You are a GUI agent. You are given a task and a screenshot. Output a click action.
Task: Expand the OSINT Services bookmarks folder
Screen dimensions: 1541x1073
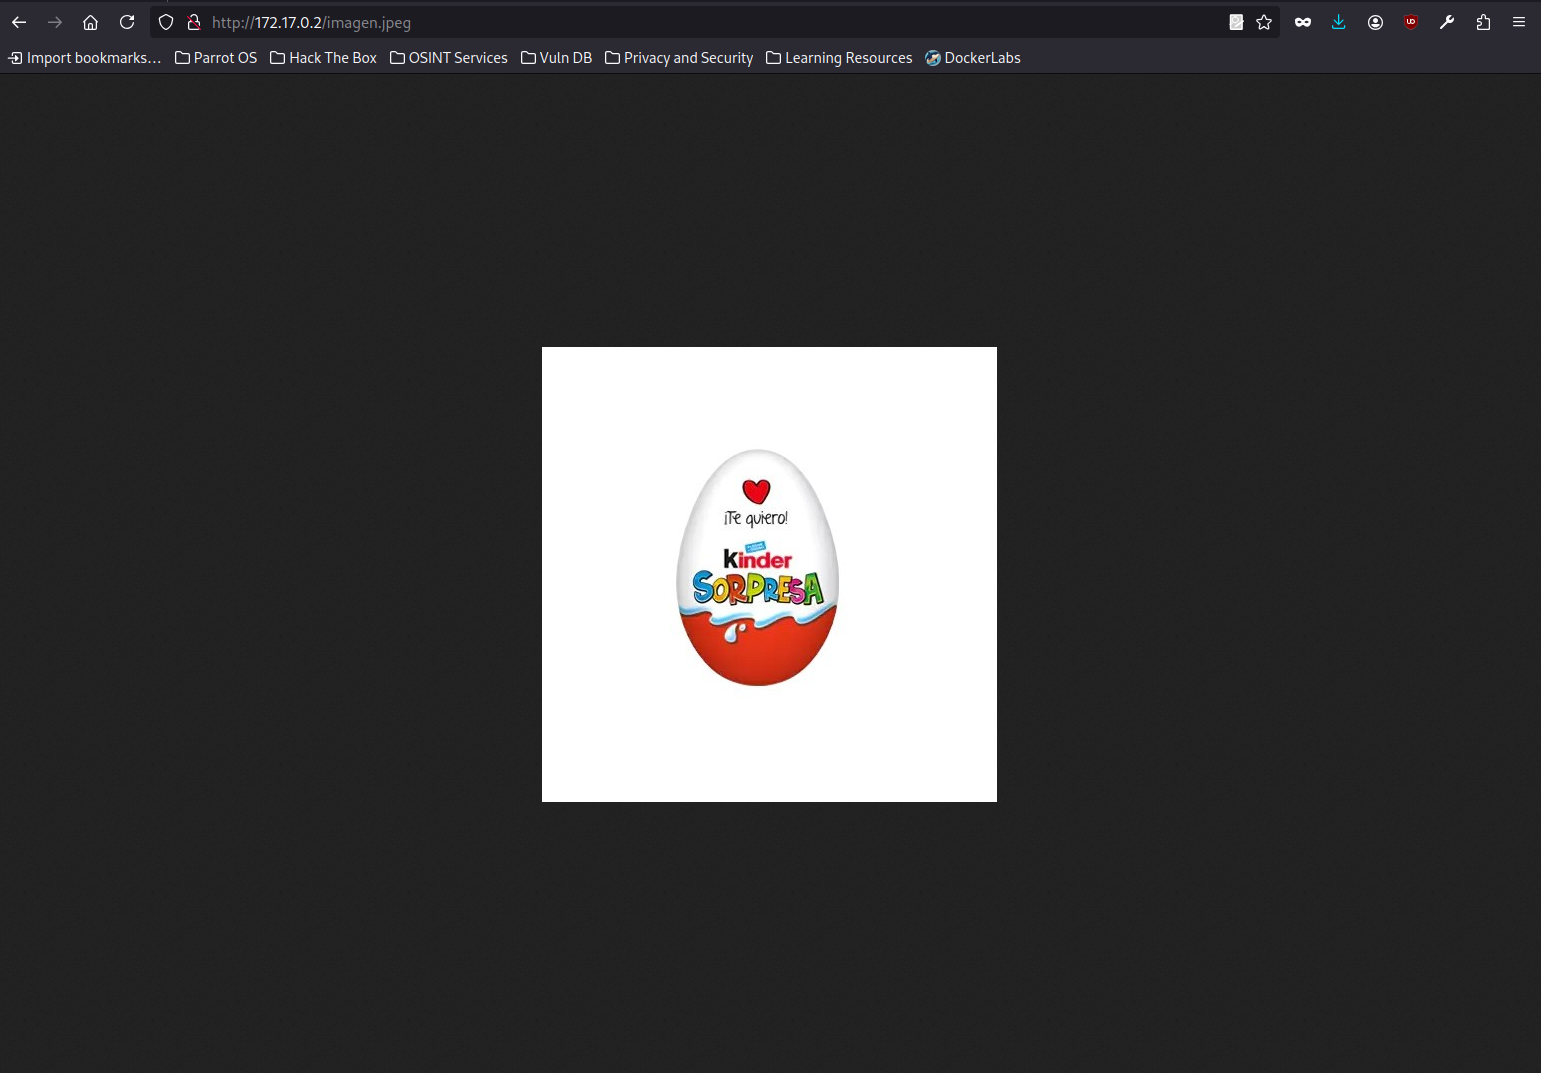coord(449,58)
